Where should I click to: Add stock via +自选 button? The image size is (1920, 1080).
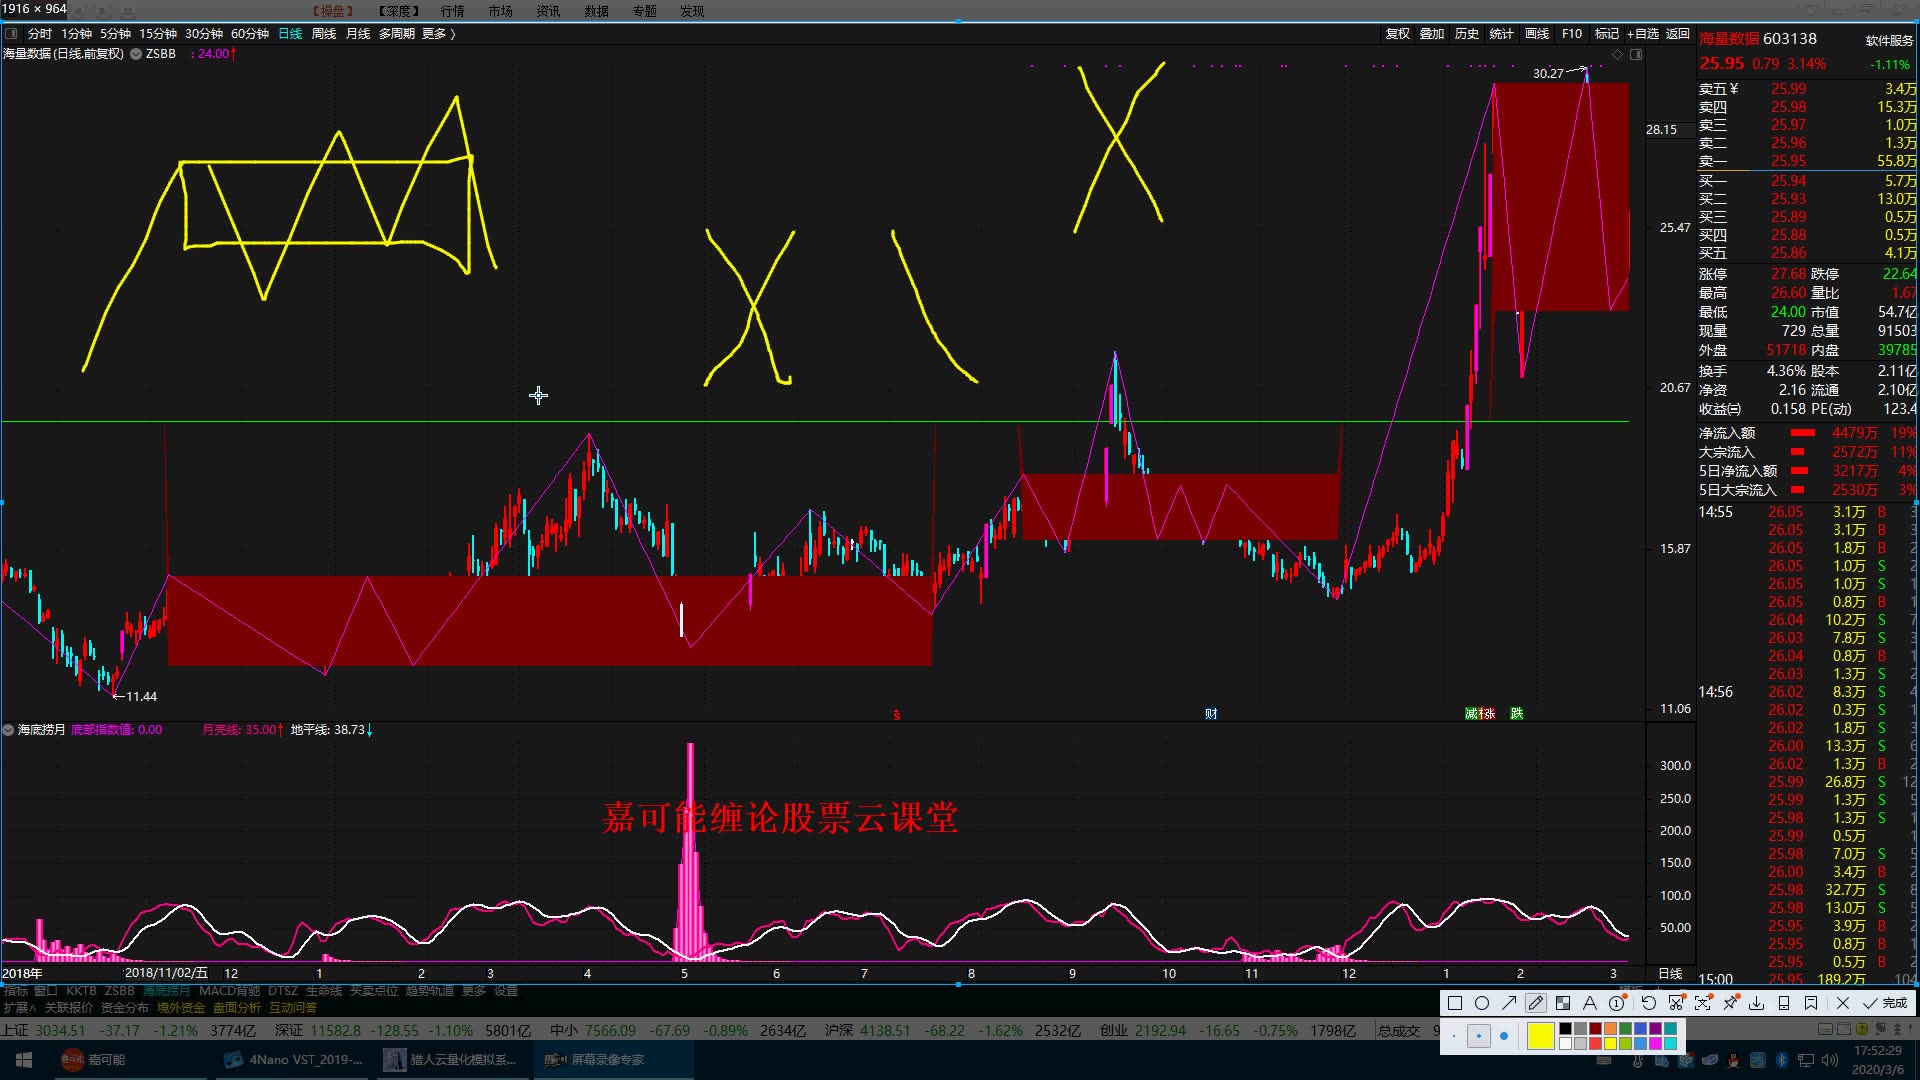pos(1643,33)
